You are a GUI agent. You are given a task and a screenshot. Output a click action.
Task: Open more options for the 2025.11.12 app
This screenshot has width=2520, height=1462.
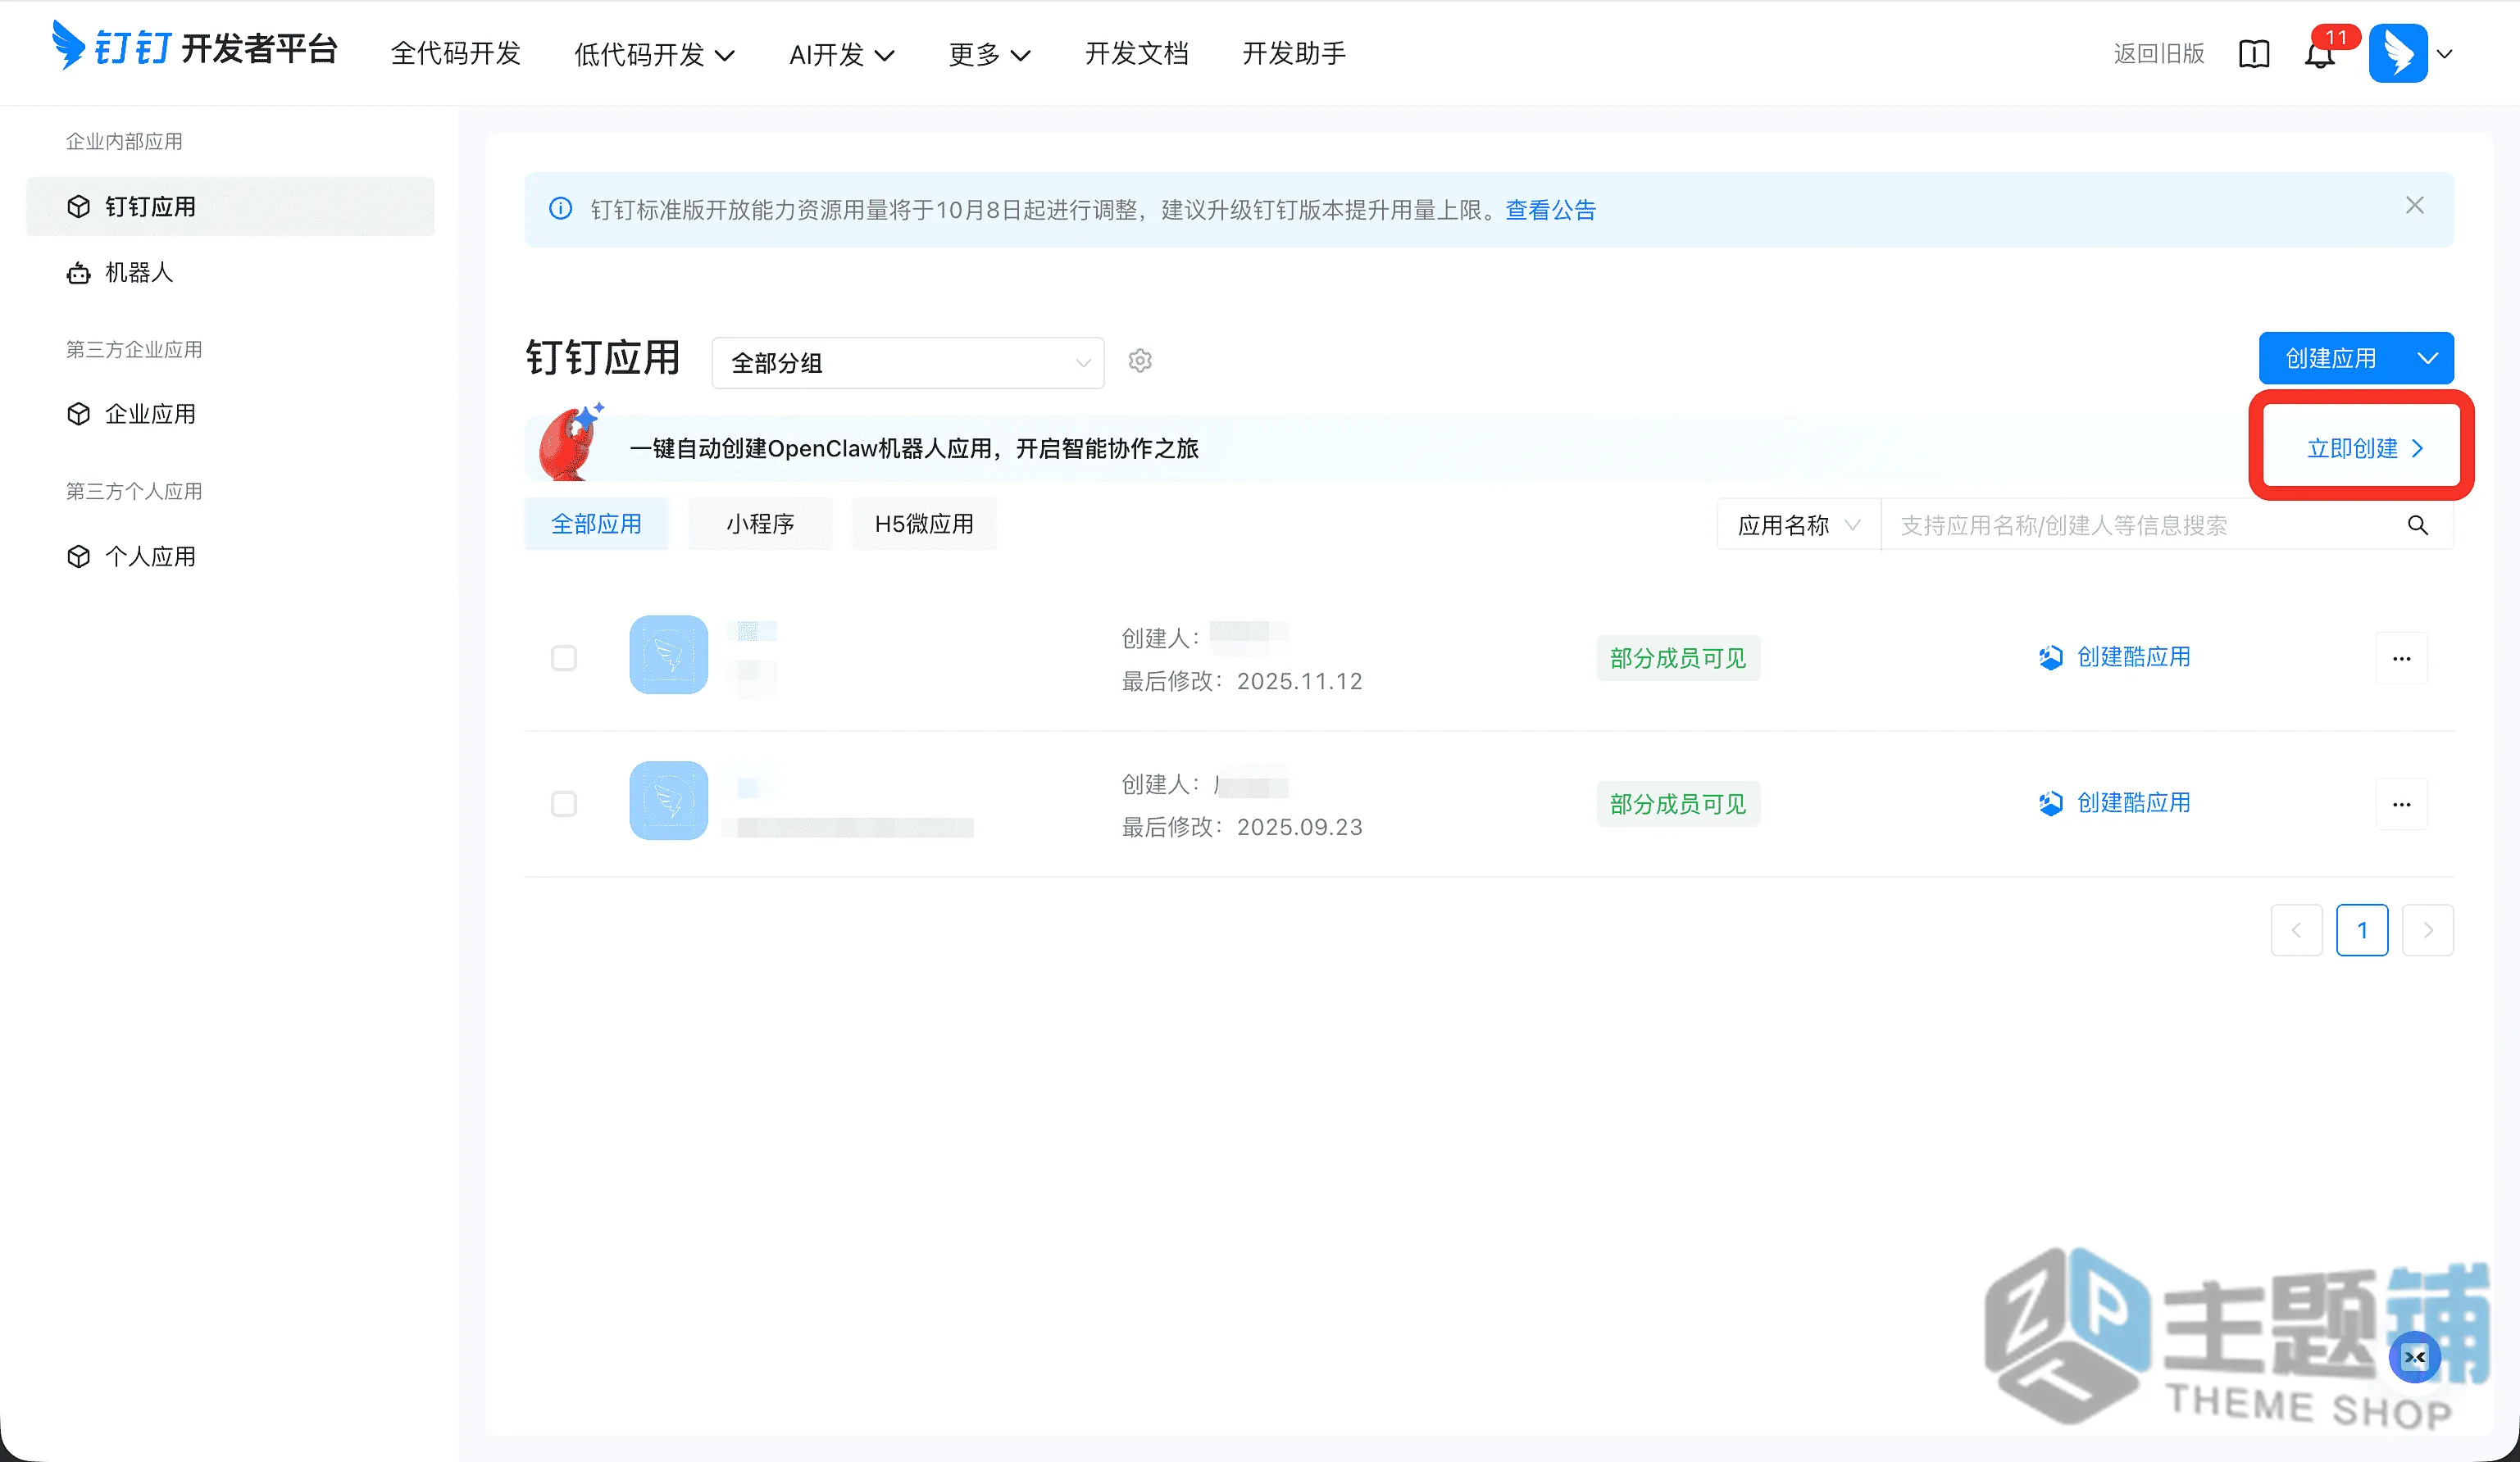pyautogui.click(x=2402, y=658)
